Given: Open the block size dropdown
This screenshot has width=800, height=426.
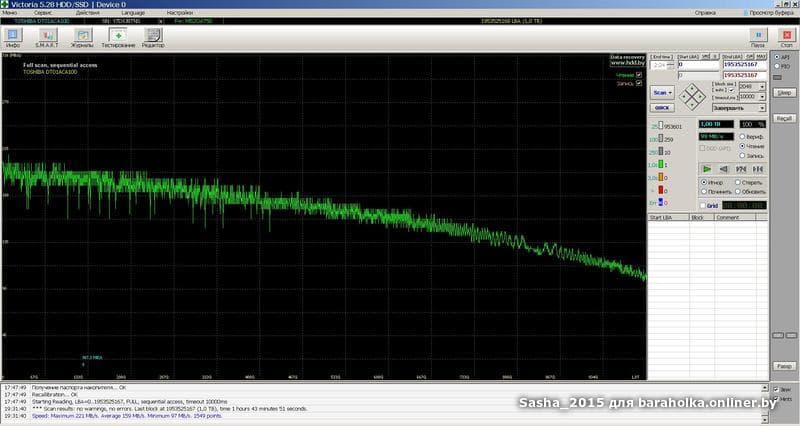Looking at the screenshot, I should pyautogui.click(x=762, y=87).
